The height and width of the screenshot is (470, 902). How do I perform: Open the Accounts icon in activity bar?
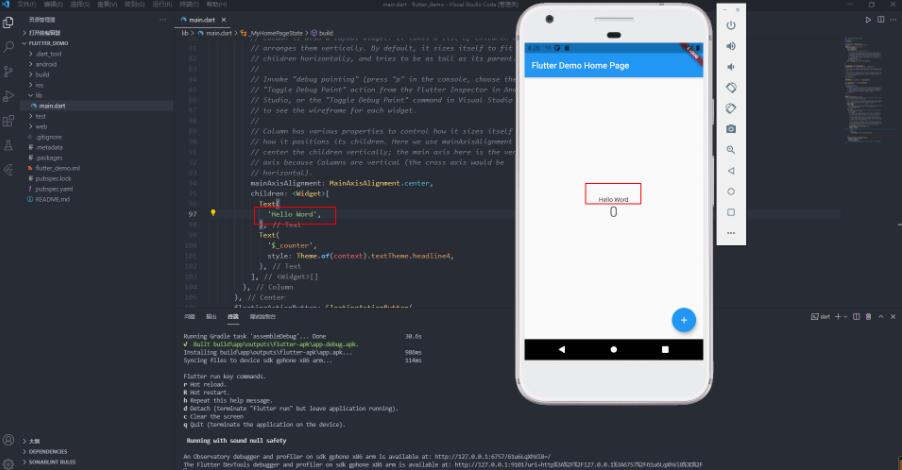[8, 440]
